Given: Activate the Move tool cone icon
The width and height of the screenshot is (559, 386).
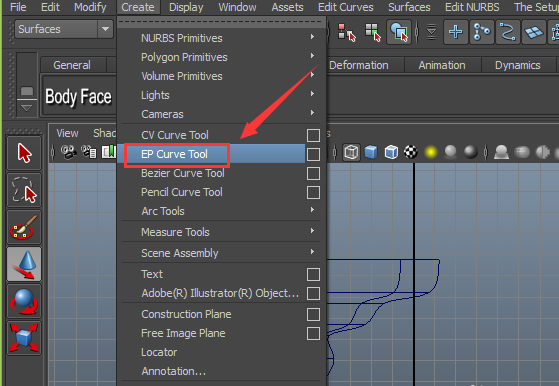Looking at the screenshot, I should point(24,264).
